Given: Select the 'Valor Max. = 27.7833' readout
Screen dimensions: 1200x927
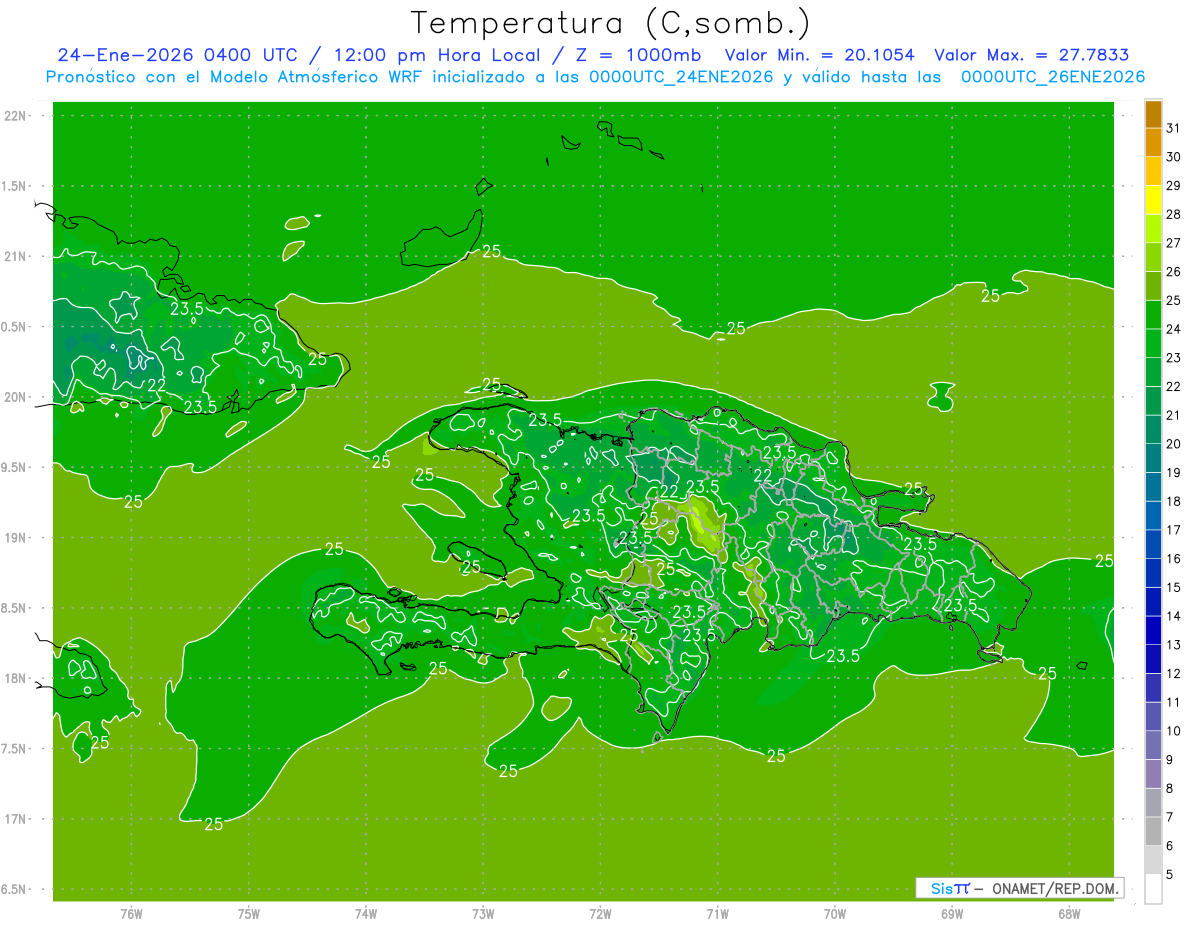Looking at the screenshot, I should 1032,56.
